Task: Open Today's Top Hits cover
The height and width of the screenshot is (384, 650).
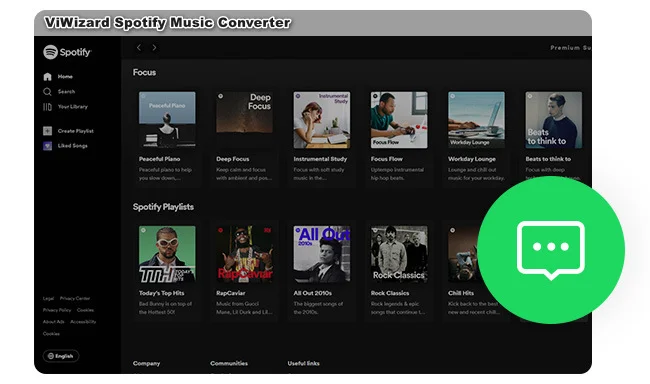Action: tap(167, 254)
